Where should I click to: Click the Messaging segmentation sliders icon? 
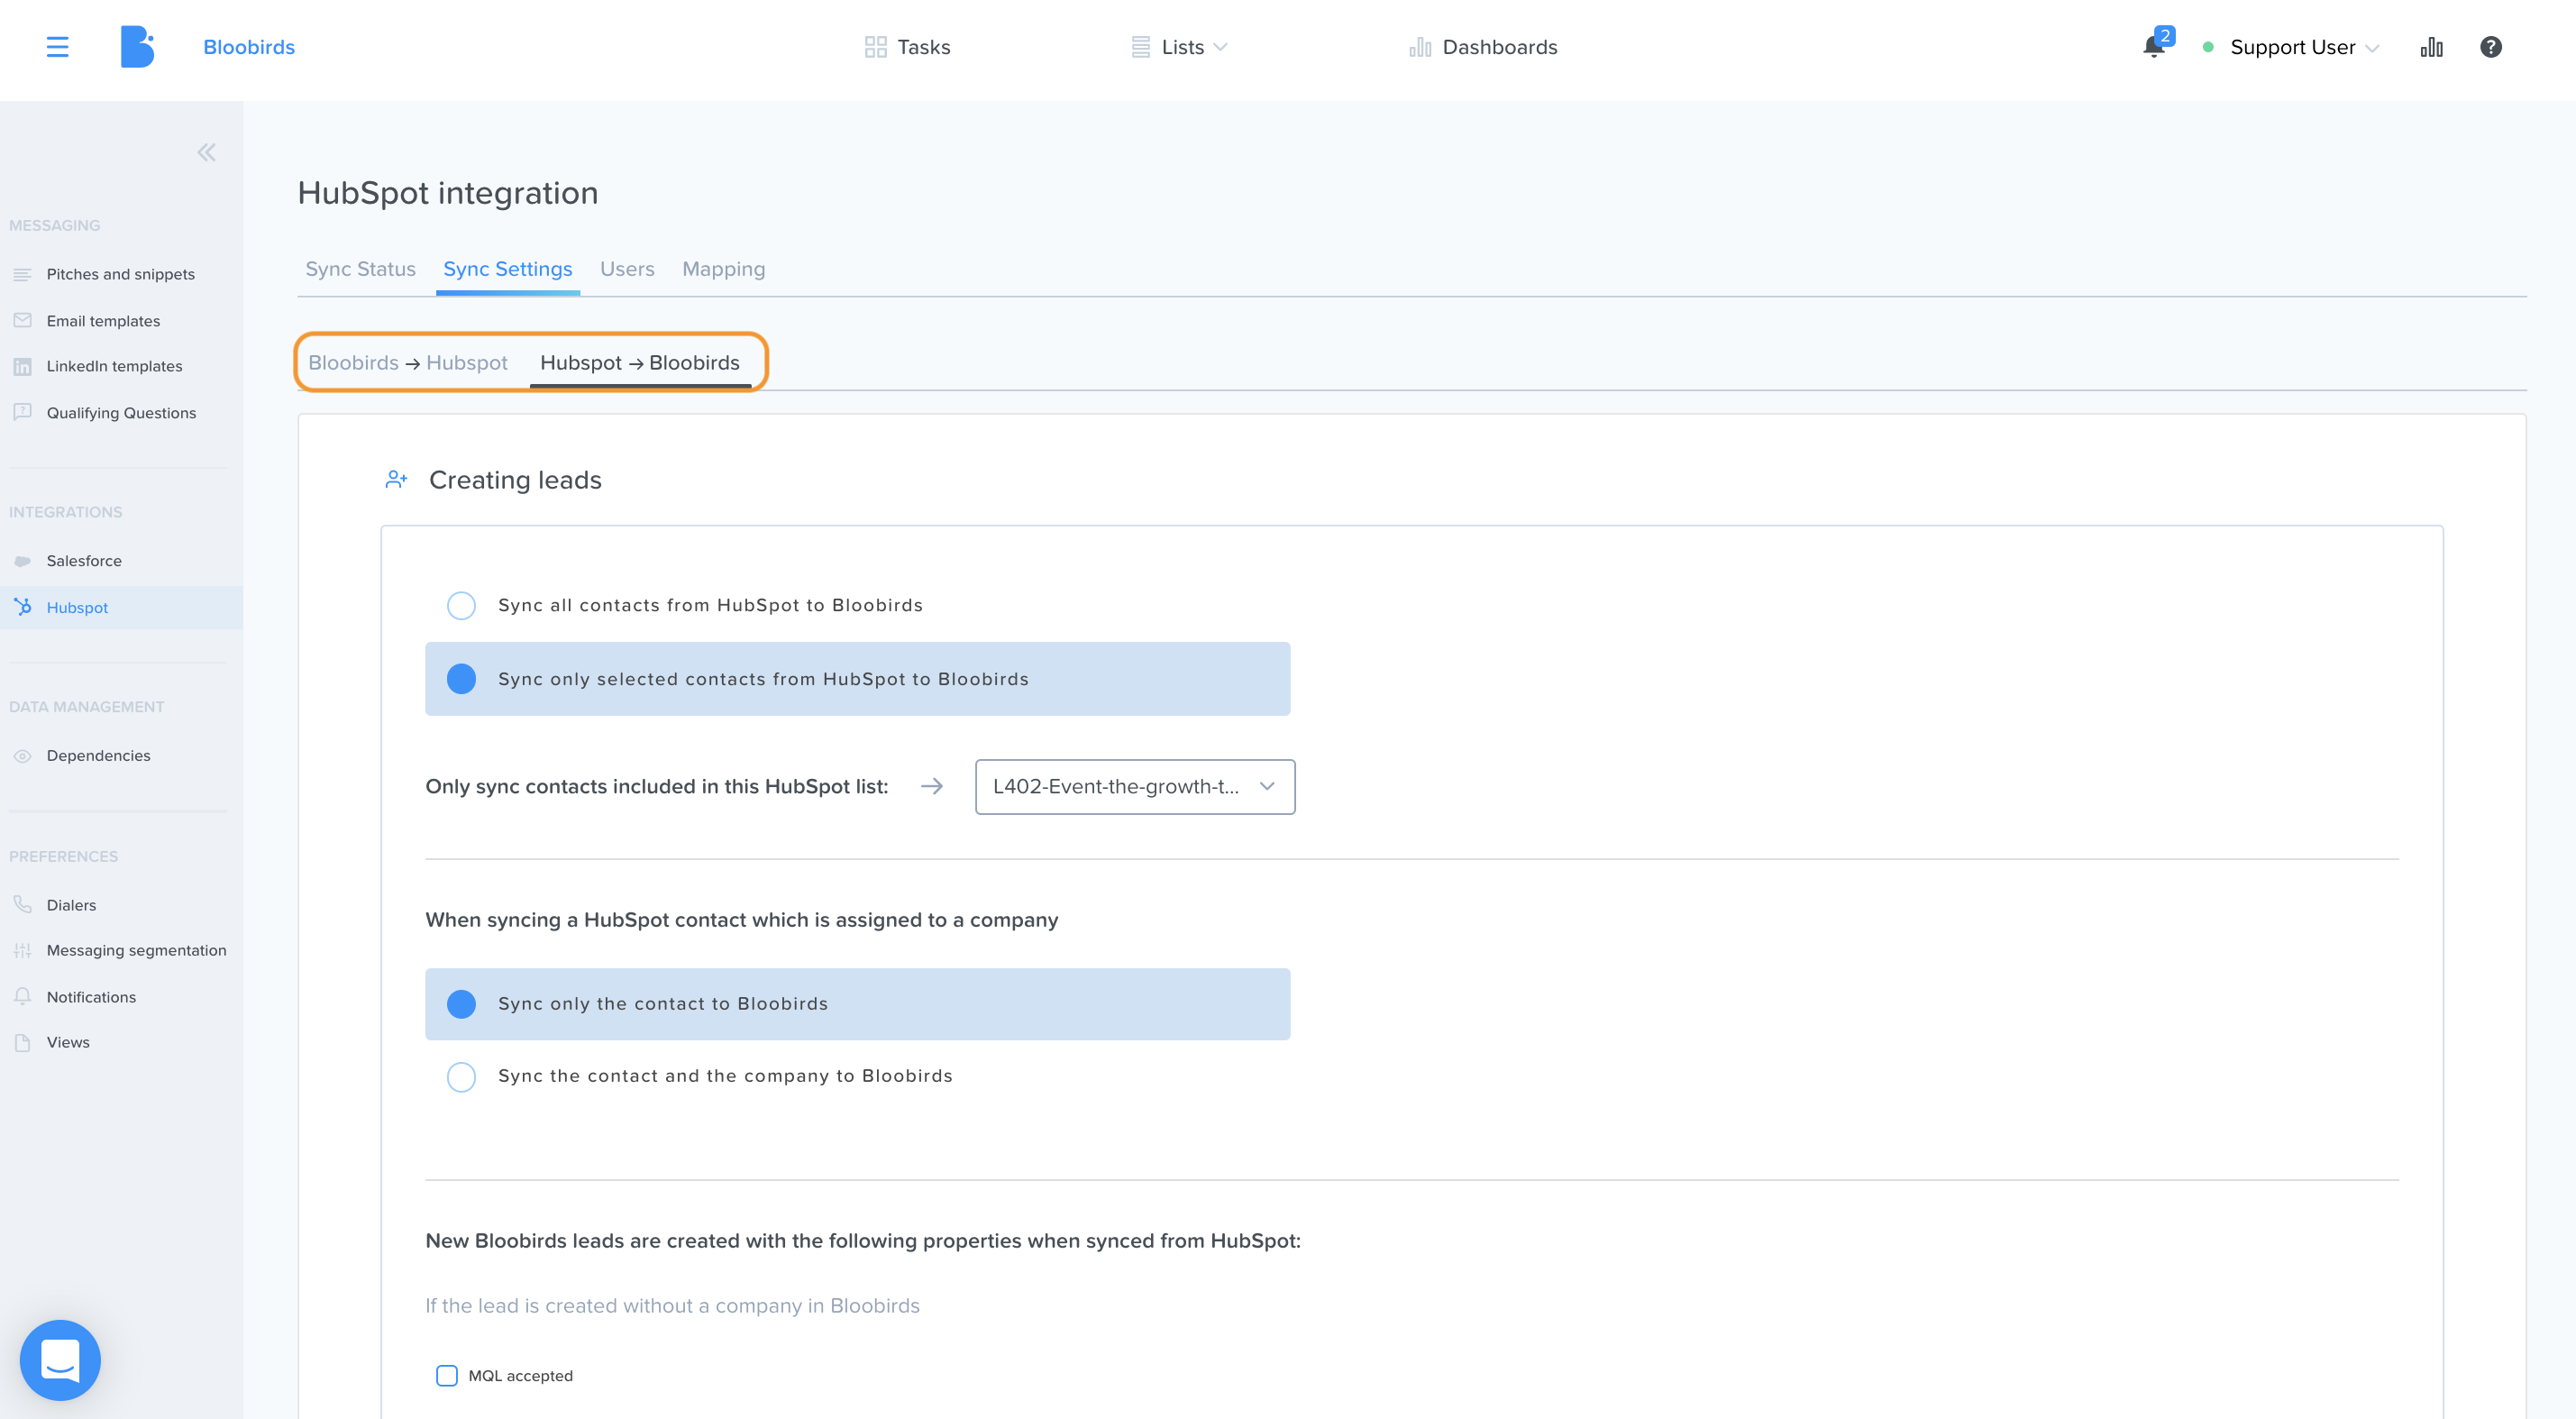(22, 950)
